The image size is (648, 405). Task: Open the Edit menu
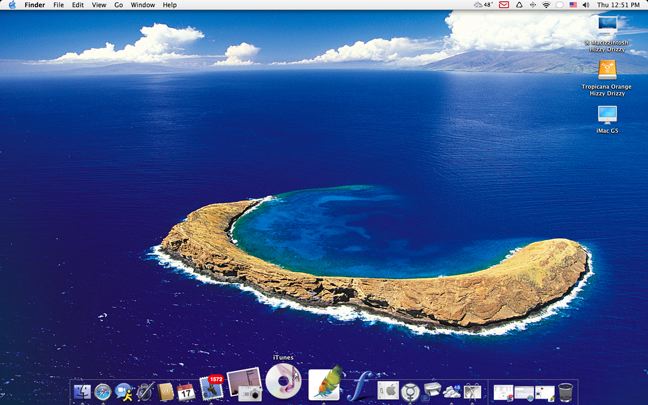pyautogui.click(x=78, y=5)
